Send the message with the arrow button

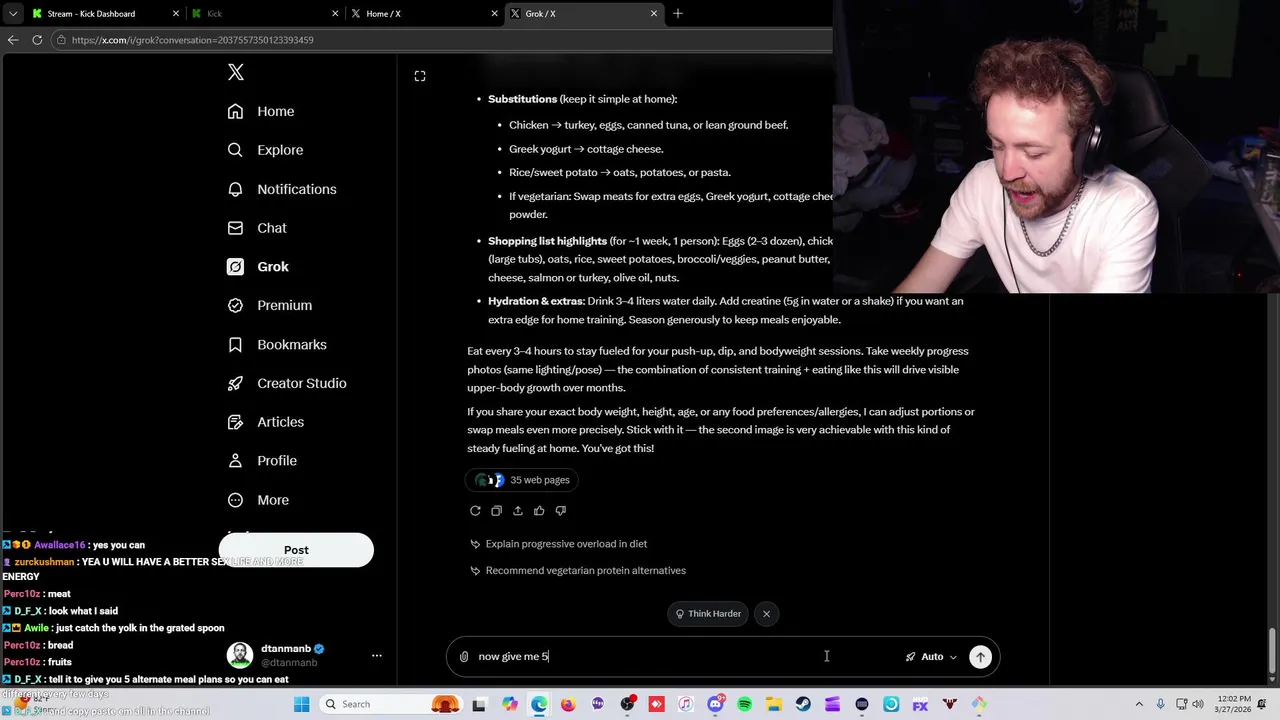click(x=980, y=657)
